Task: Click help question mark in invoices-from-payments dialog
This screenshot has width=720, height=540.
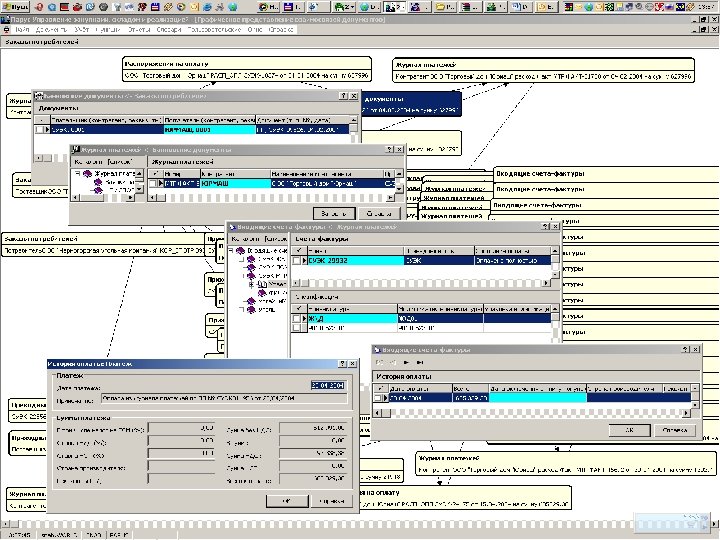Action: pos(546,226)
